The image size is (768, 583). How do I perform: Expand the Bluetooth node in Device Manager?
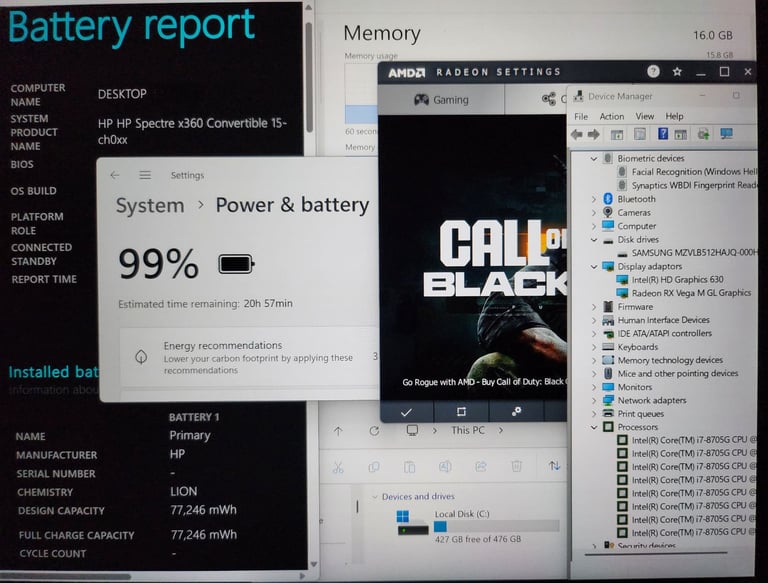click(594, 199)
